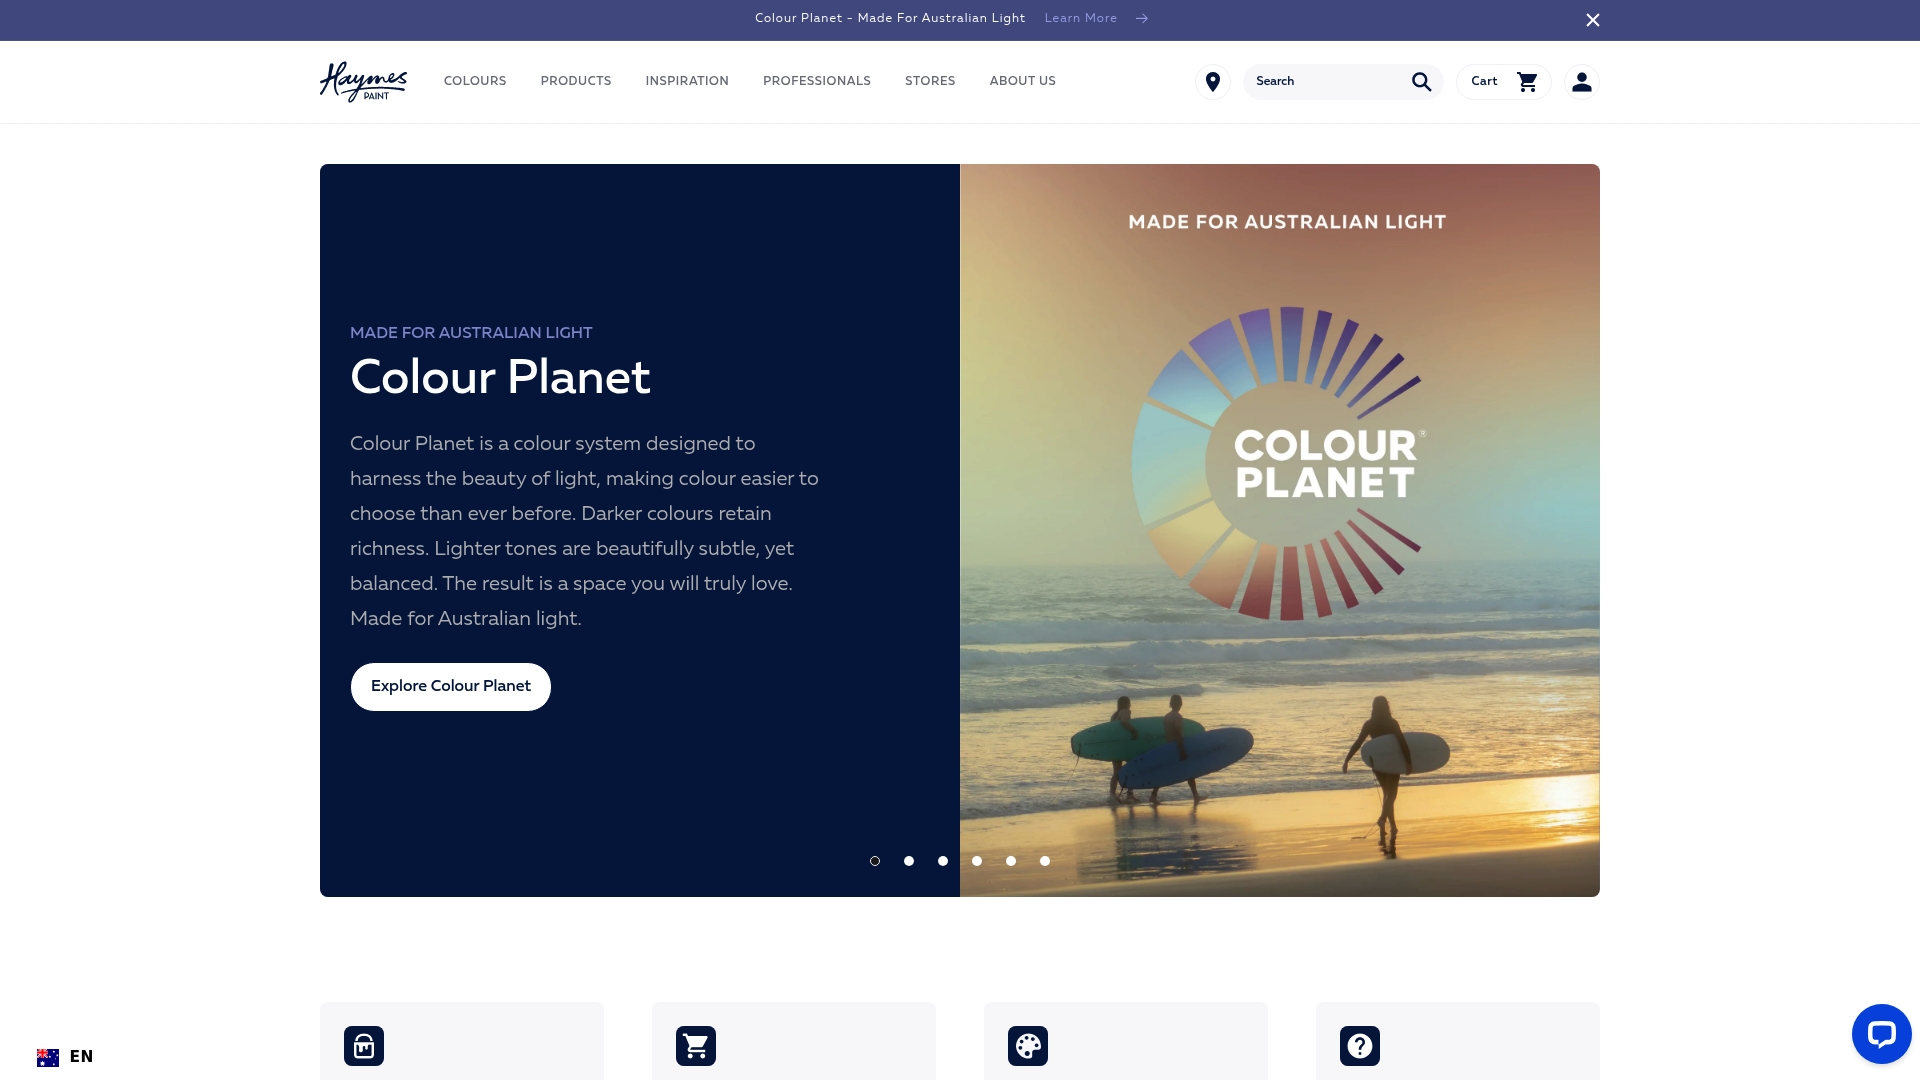Click the Learn More banner link
Screen dimensions: 1920x1080
(x=1081, y=19)
